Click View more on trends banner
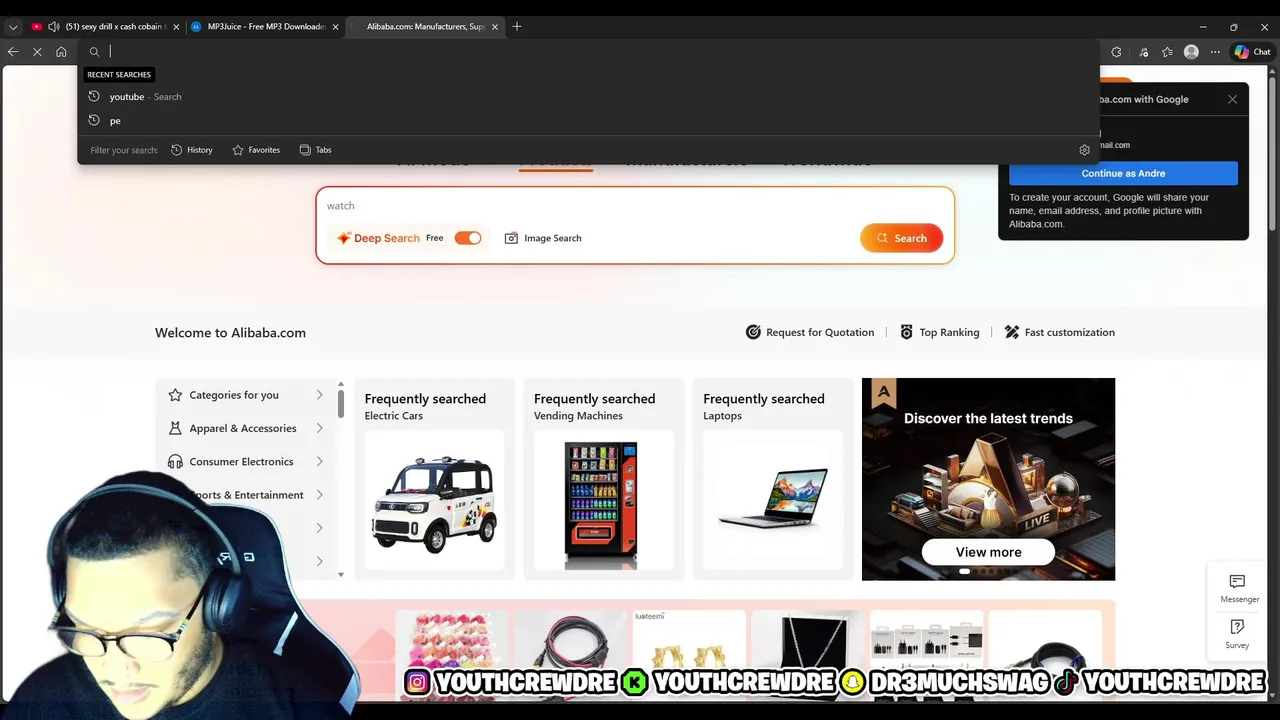 point(988,552)
